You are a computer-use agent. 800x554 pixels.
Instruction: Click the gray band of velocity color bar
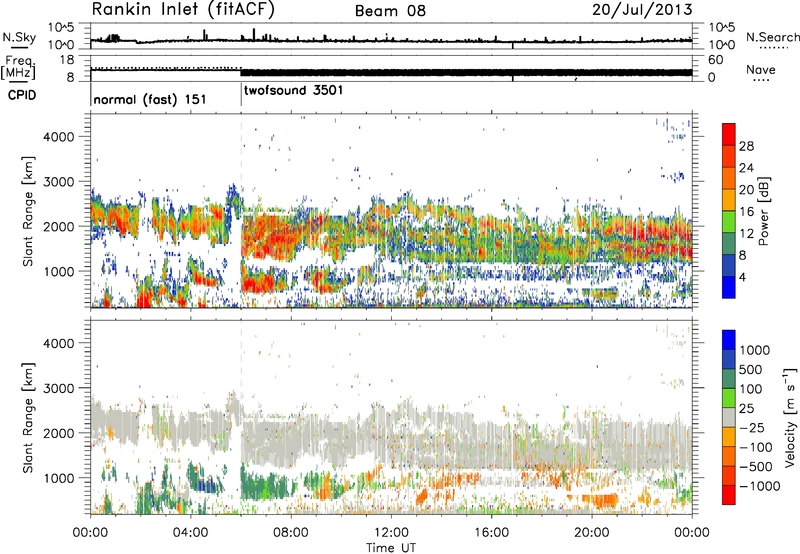pos(729,417)
